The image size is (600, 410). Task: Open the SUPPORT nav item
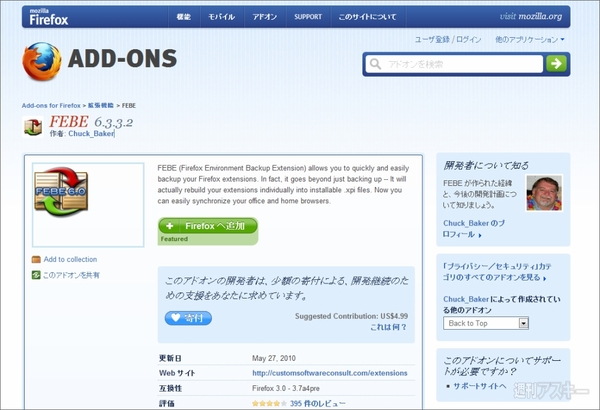[x=308, y=17]
